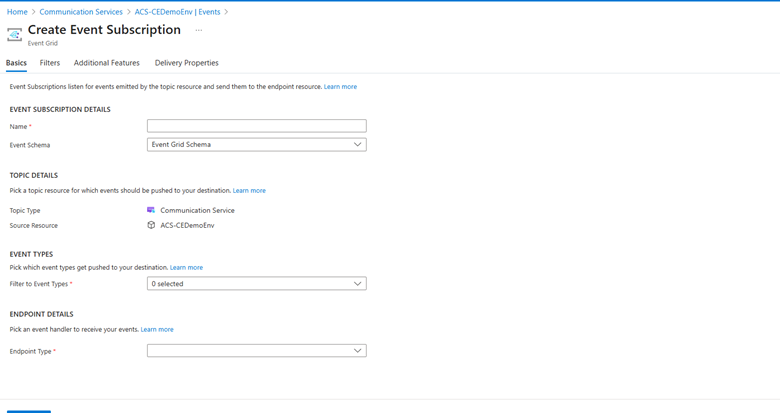This screenshot has width=780, height=413.
Task: Click the Event Grid subtitle text
Action: (x=43, y=43)
